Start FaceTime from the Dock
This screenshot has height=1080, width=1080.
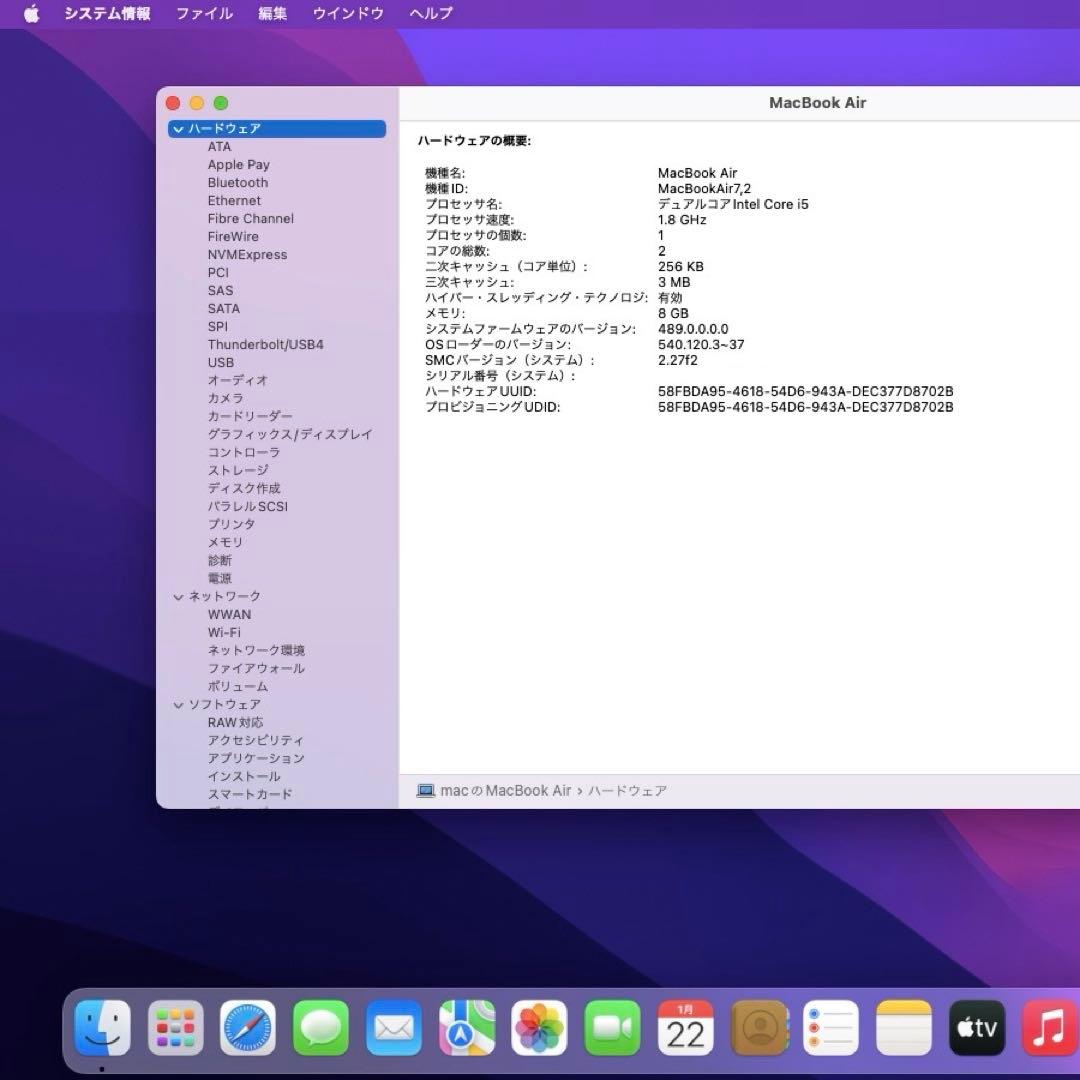(612, 1026)
